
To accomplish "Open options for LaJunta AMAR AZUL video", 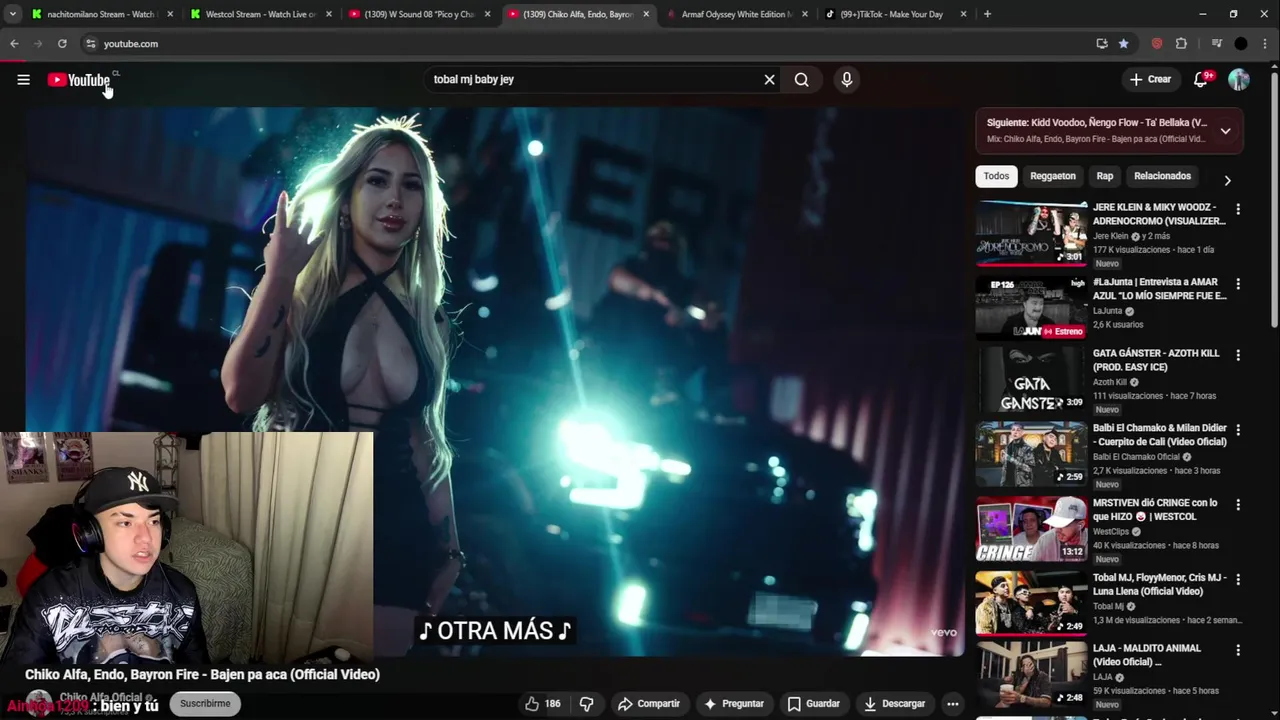I will click(x=1238, y=284).
